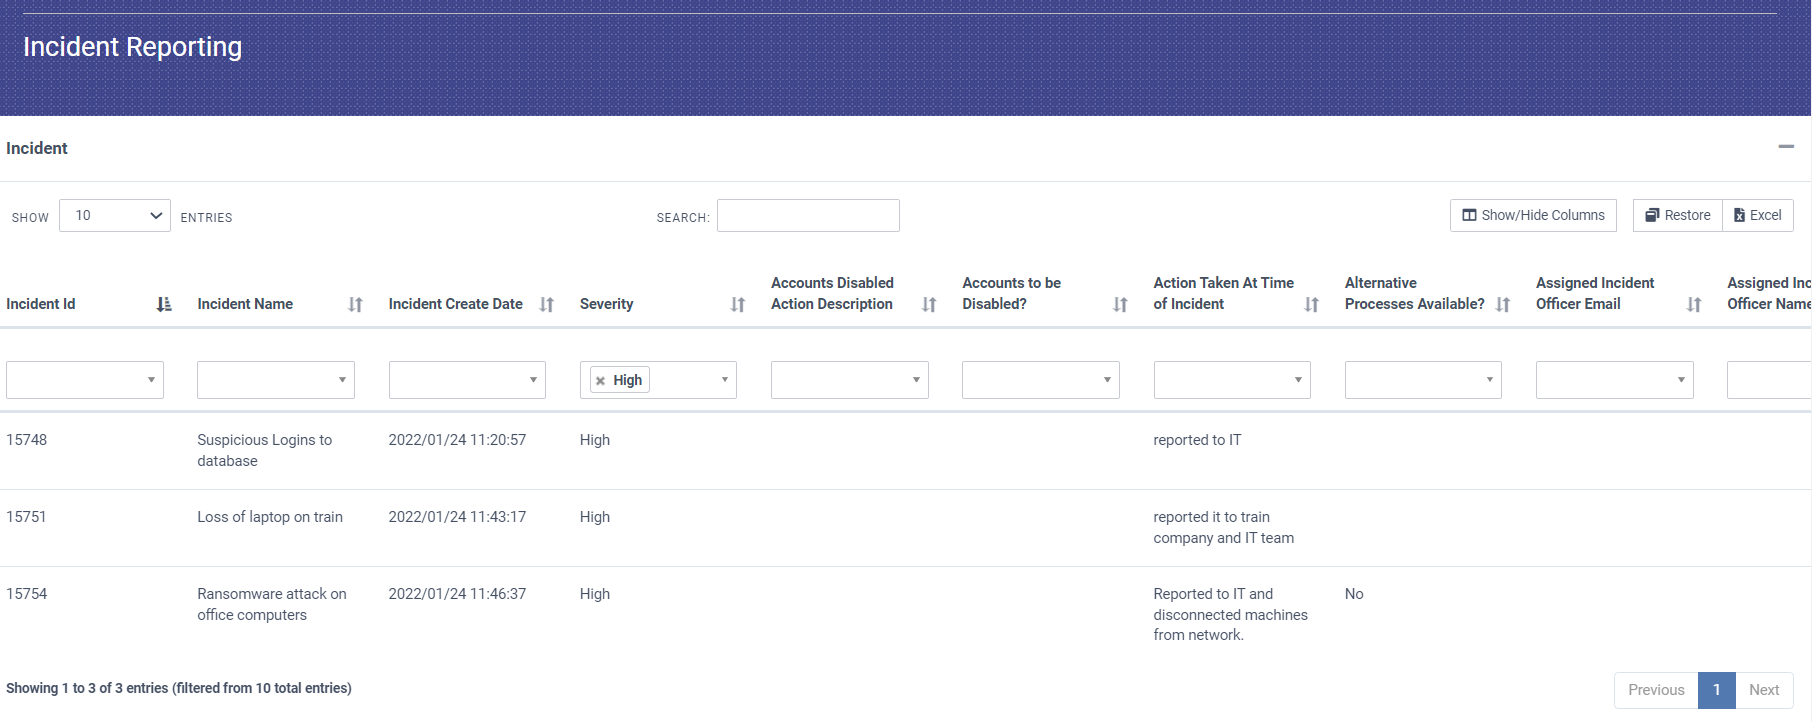Open Incident Create Date filter dropdown
Viewport: 1812px width, 722px height.
point(467,380)
